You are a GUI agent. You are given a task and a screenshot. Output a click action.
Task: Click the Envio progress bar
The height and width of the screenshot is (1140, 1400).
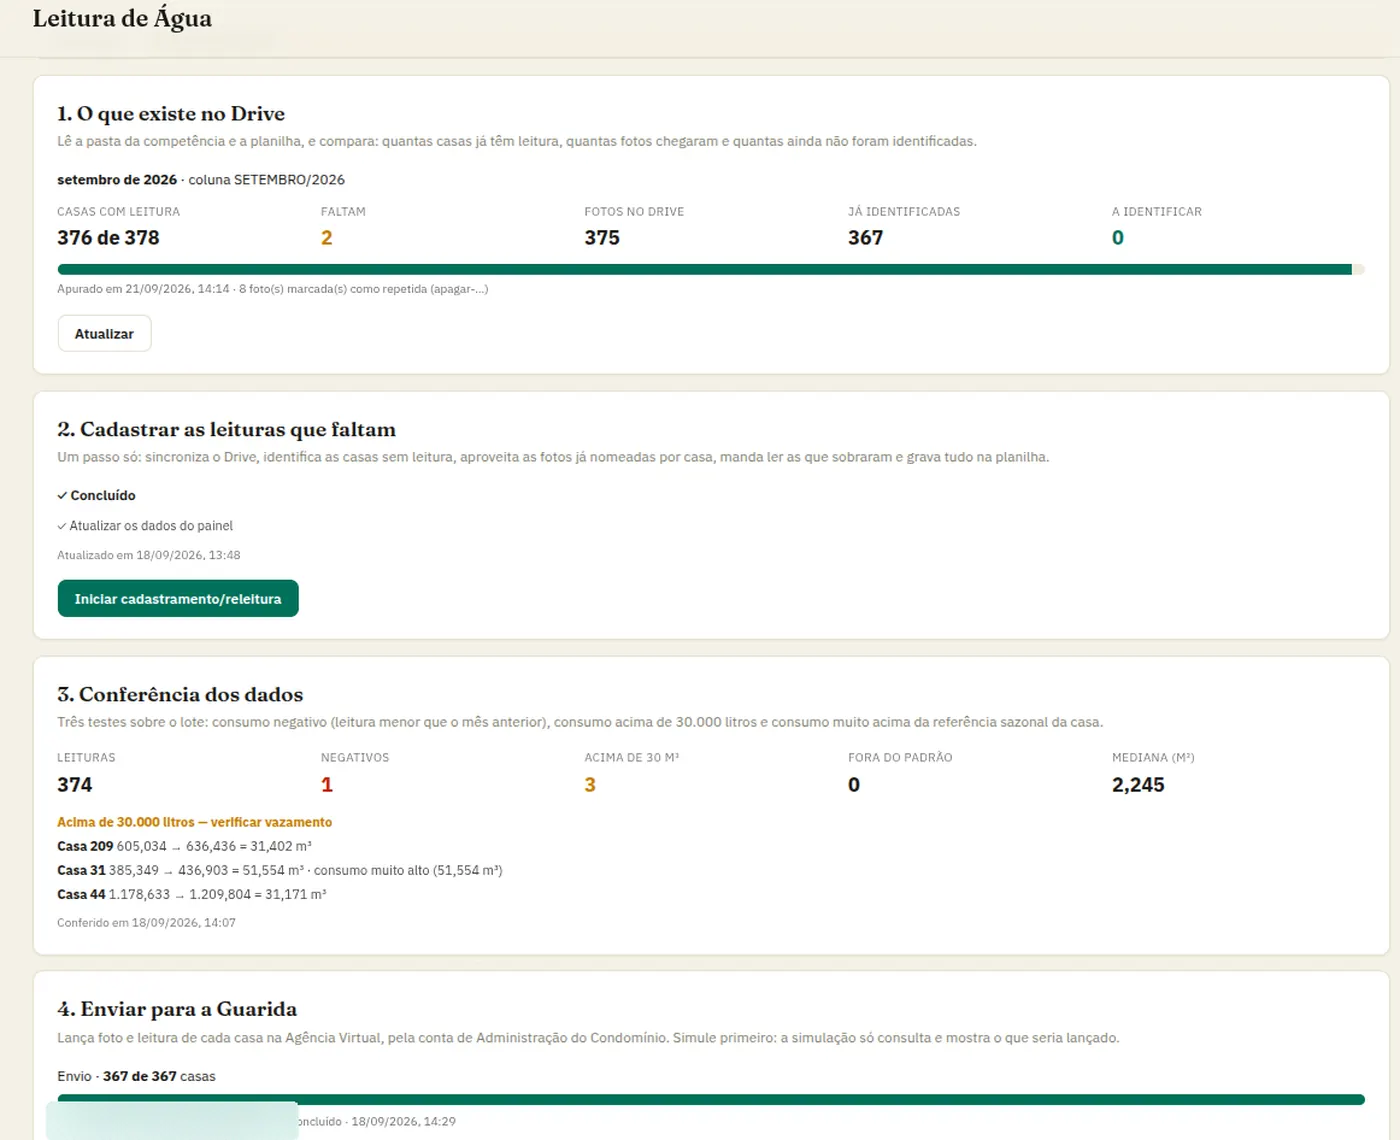[711, 1099]
